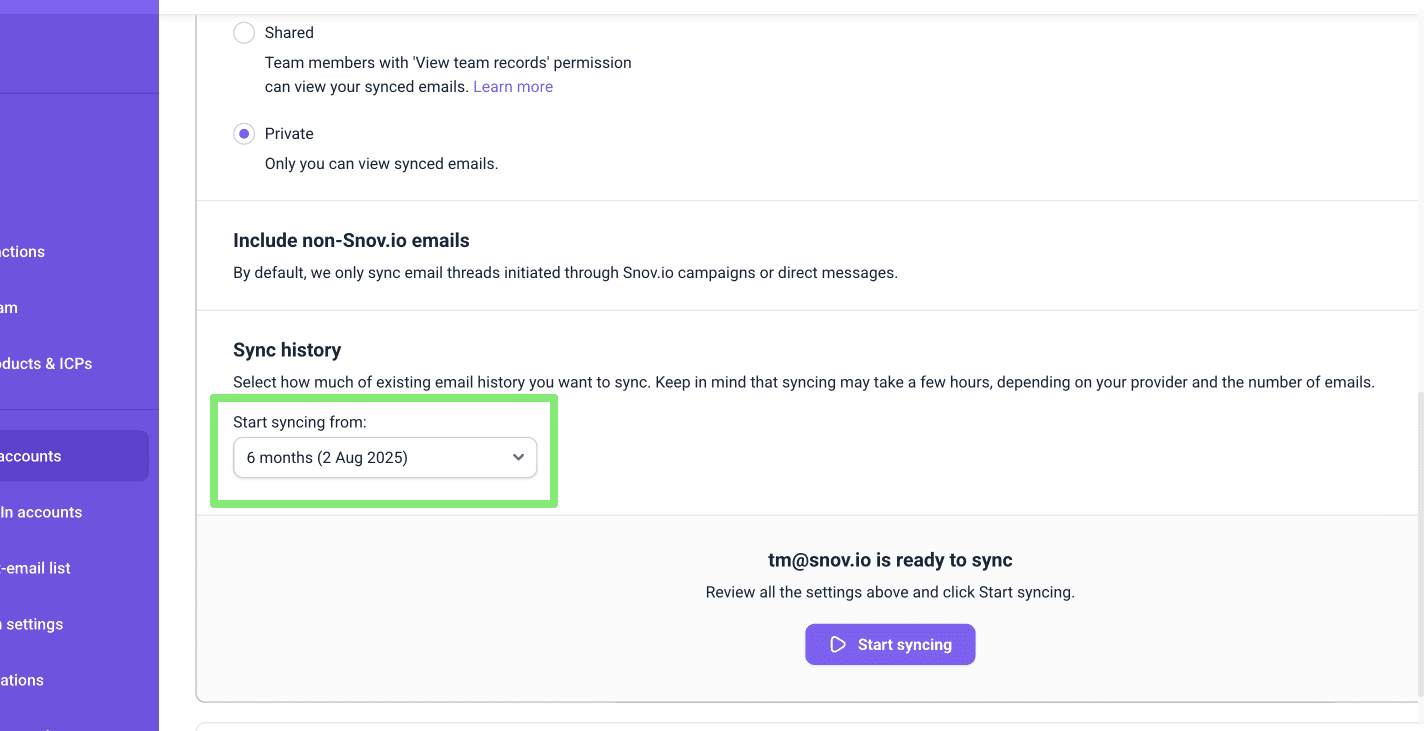Open the Learn more link
This screenshot has width=1424, height=731.
click(x=513, y=87)
